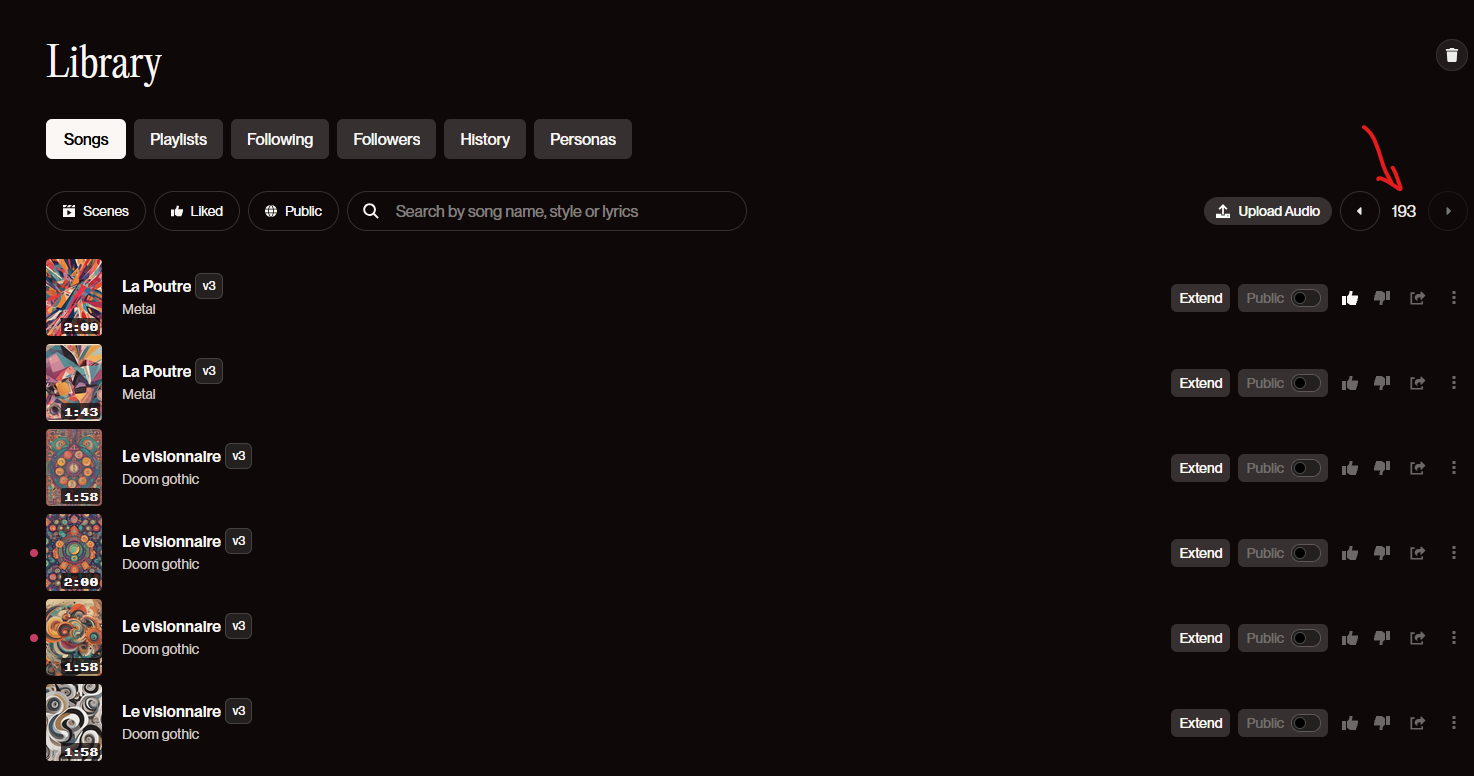Open the Personas tab
The width and height of the screenshot is (1474, 776).
tap(583, 139)
